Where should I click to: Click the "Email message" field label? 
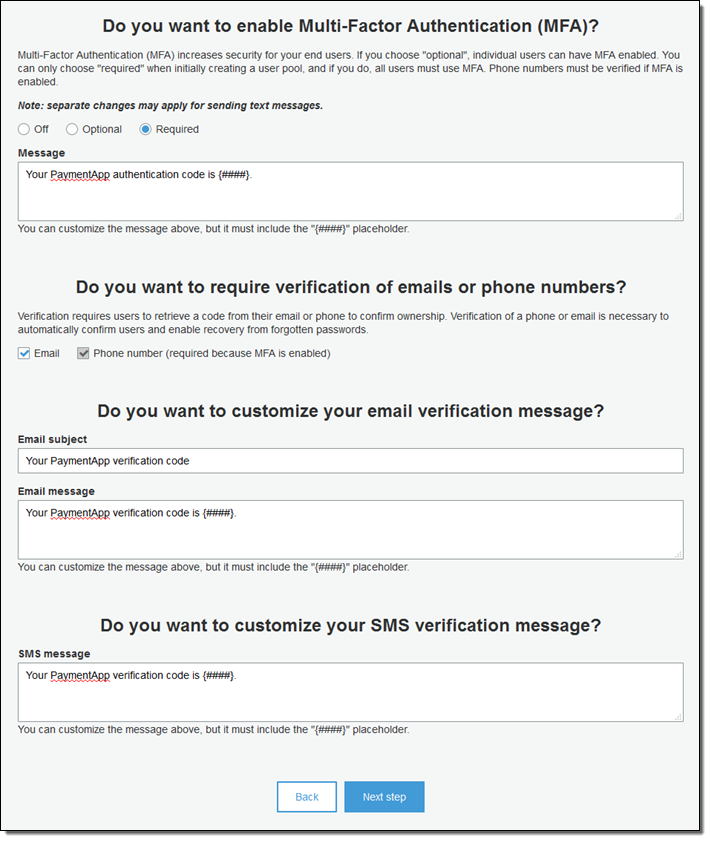(56, 491)
